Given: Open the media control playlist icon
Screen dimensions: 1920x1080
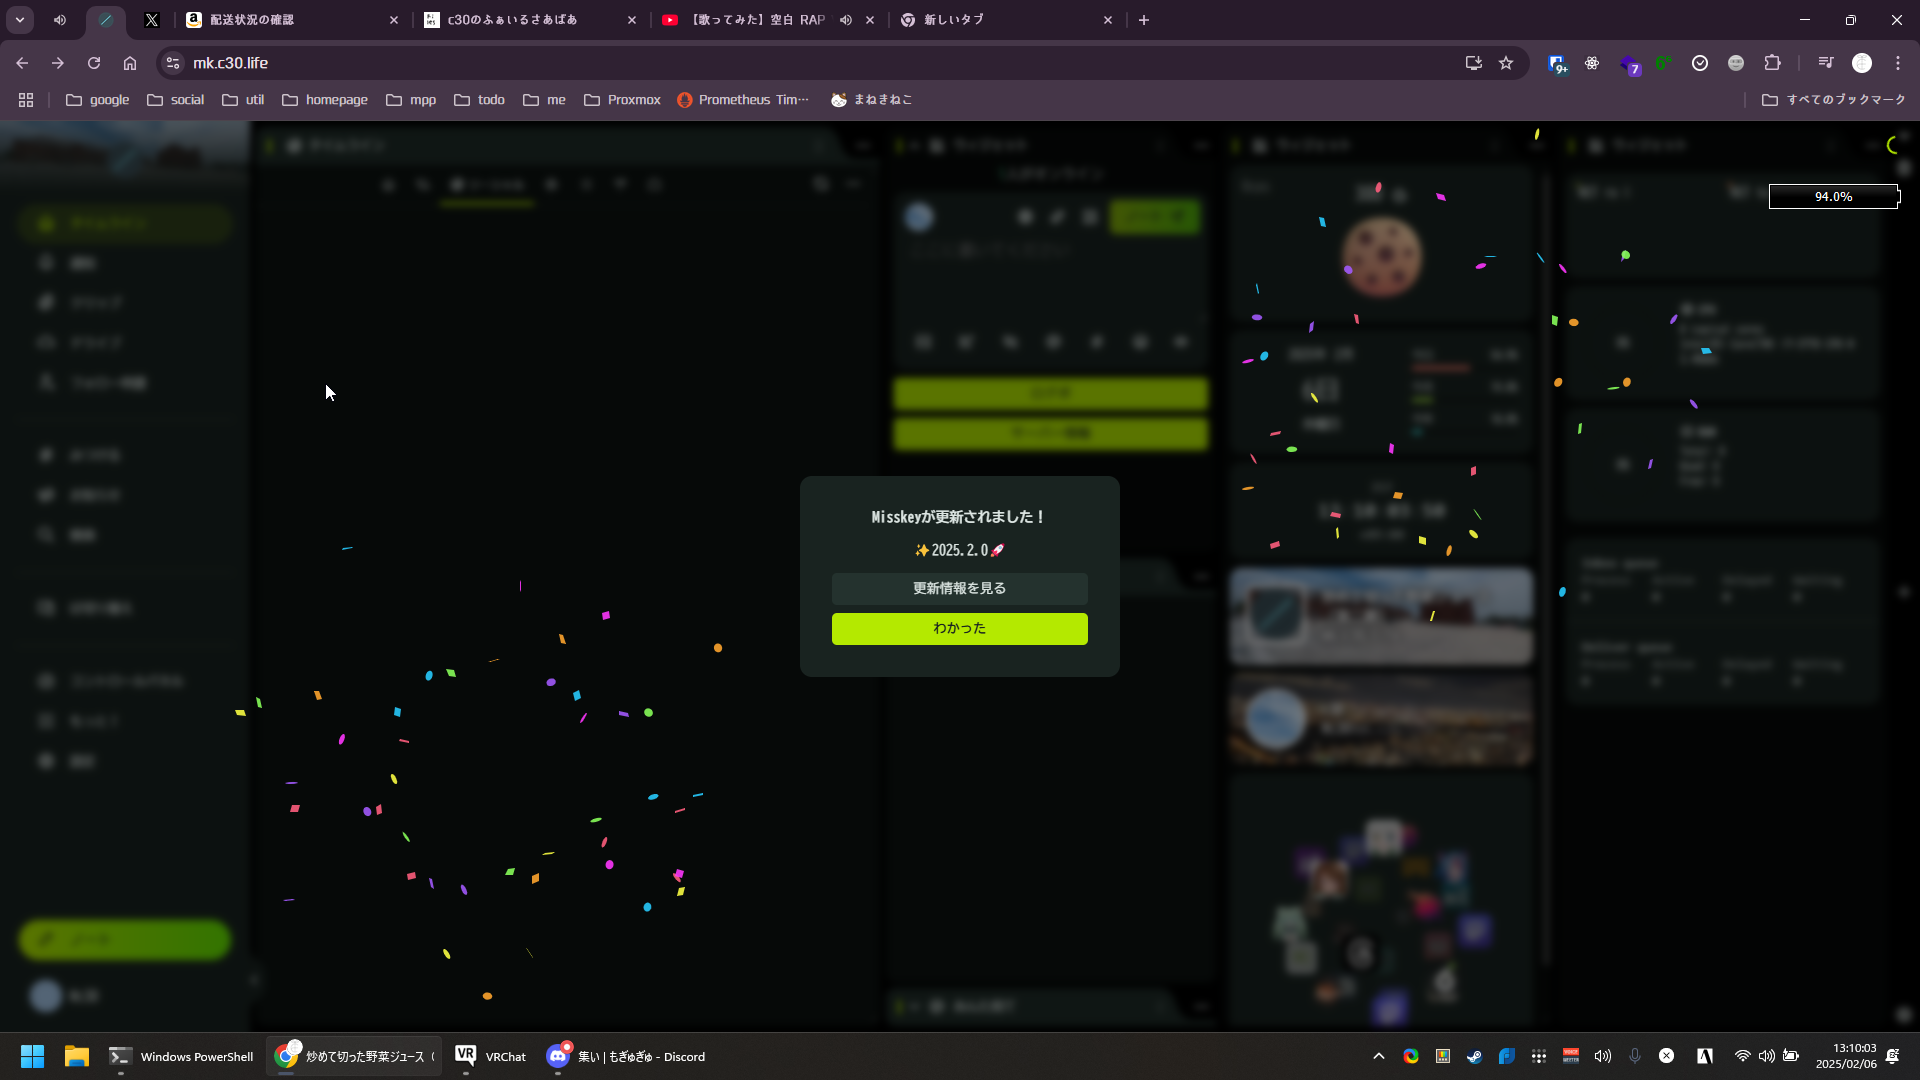Looking at the screenshot, I should point(1826,63).
